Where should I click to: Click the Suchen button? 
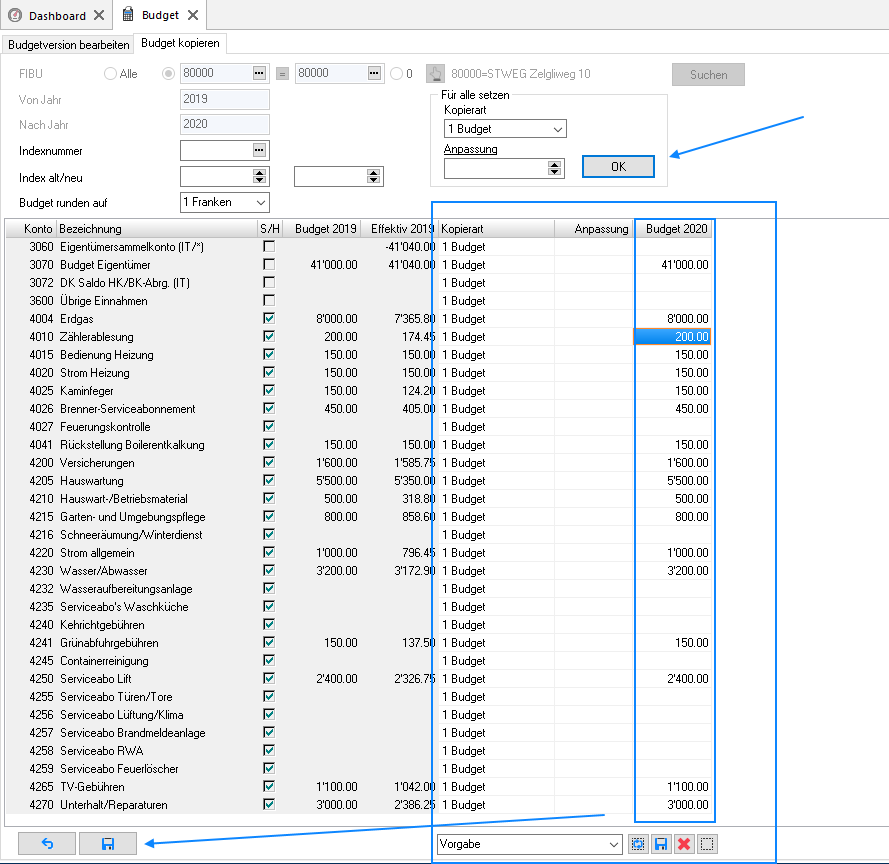[x=708, y=74]
